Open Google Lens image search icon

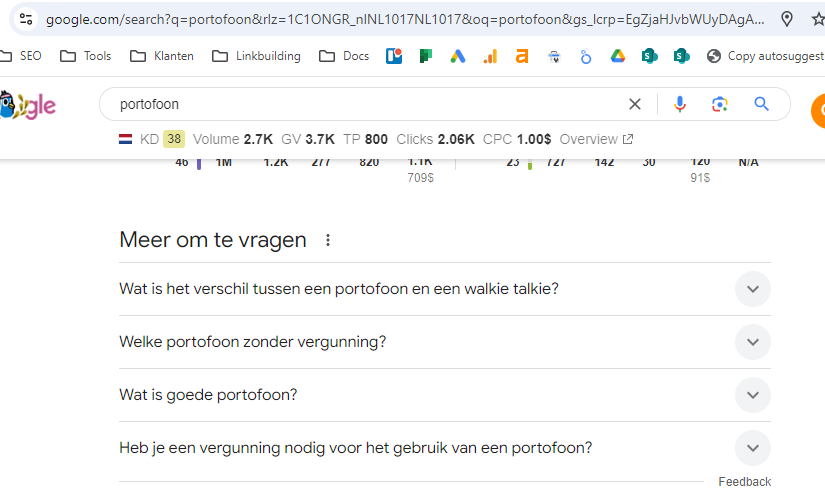[x=720, y=104]
